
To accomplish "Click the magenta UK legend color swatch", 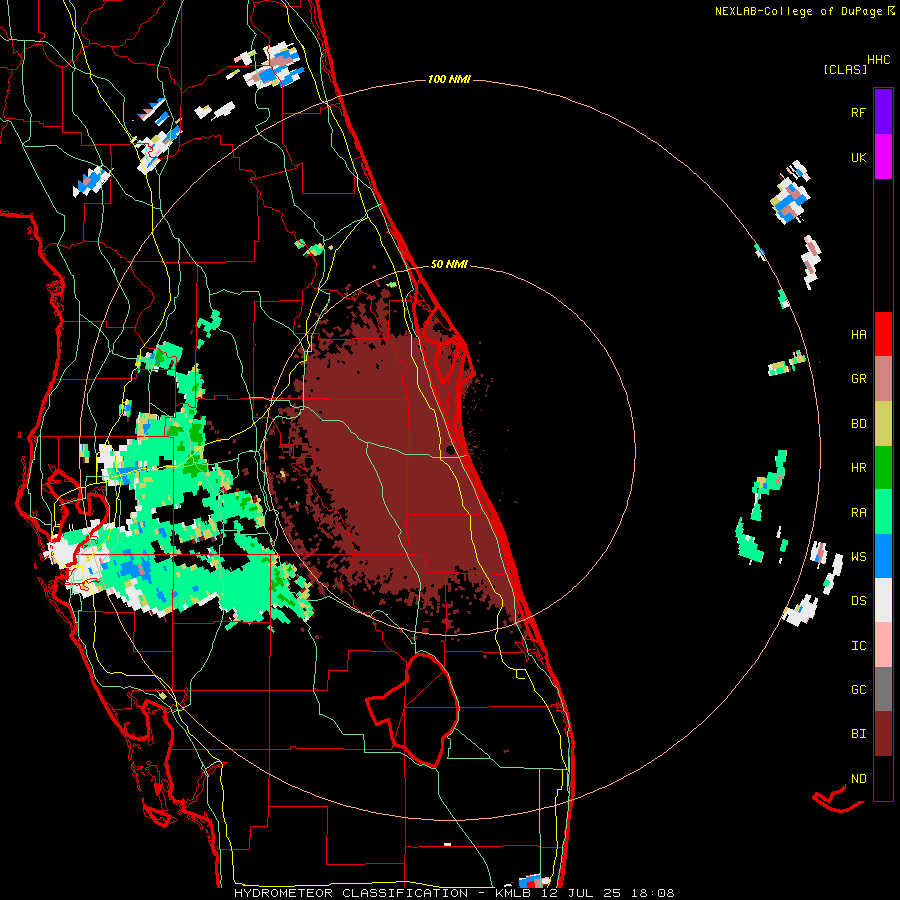I will tap(883, 157).
